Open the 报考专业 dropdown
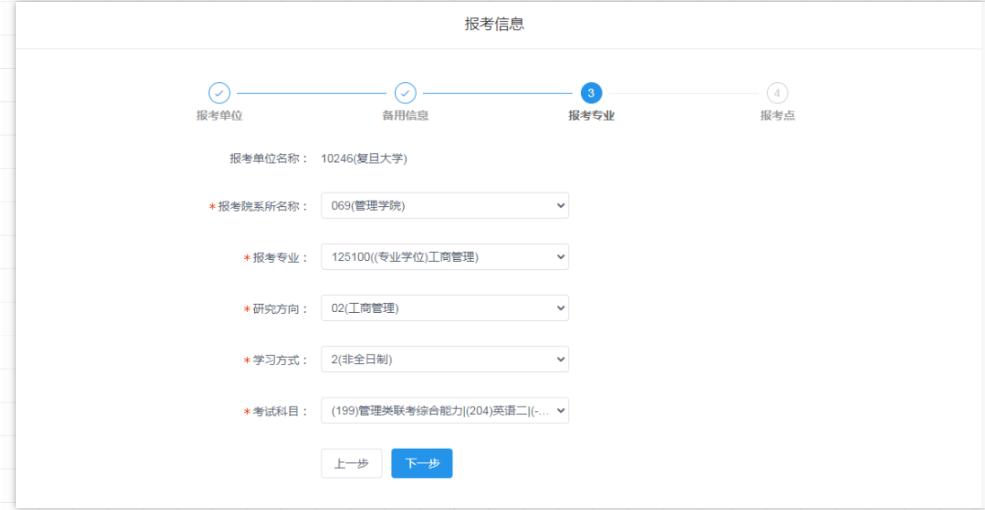The width and height of the screenshot is (985, 510). click(x=445, y=257)
